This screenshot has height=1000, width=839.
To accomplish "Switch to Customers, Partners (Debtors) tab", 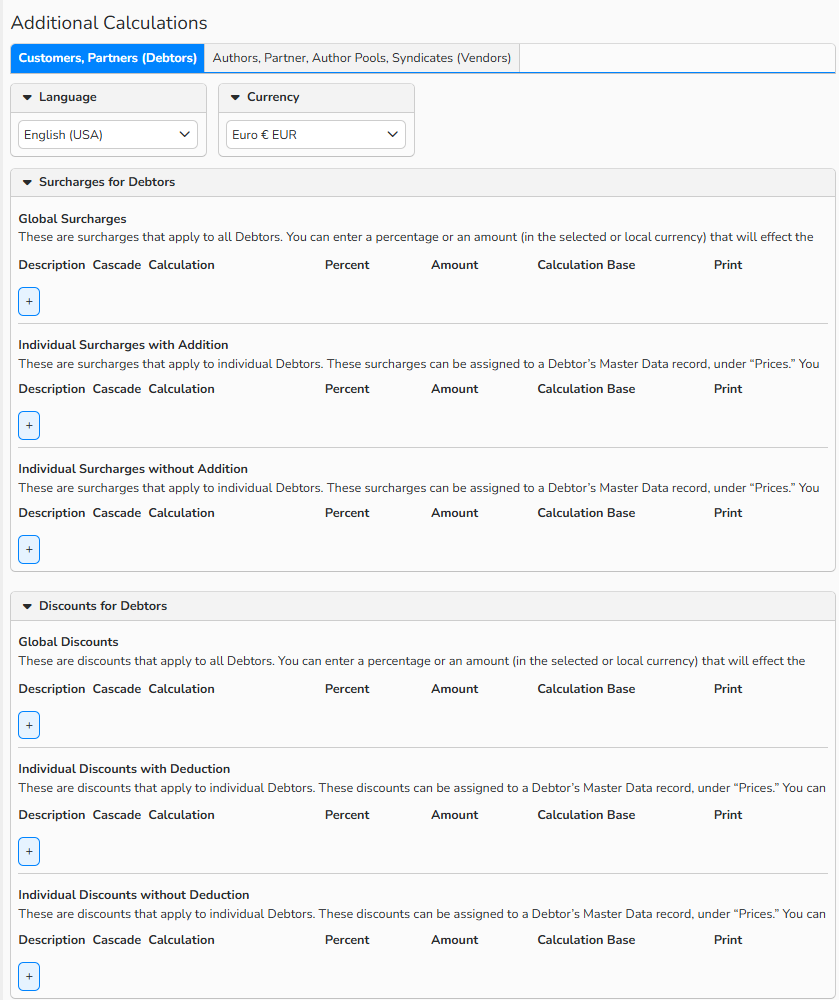I will point(107,58).
